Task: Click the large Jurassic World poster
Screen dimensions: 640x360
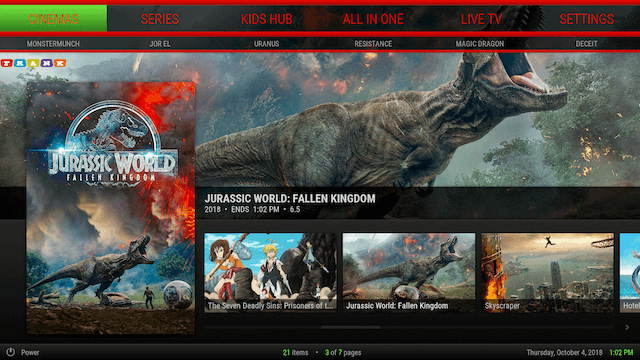Action: coord(111,208)
